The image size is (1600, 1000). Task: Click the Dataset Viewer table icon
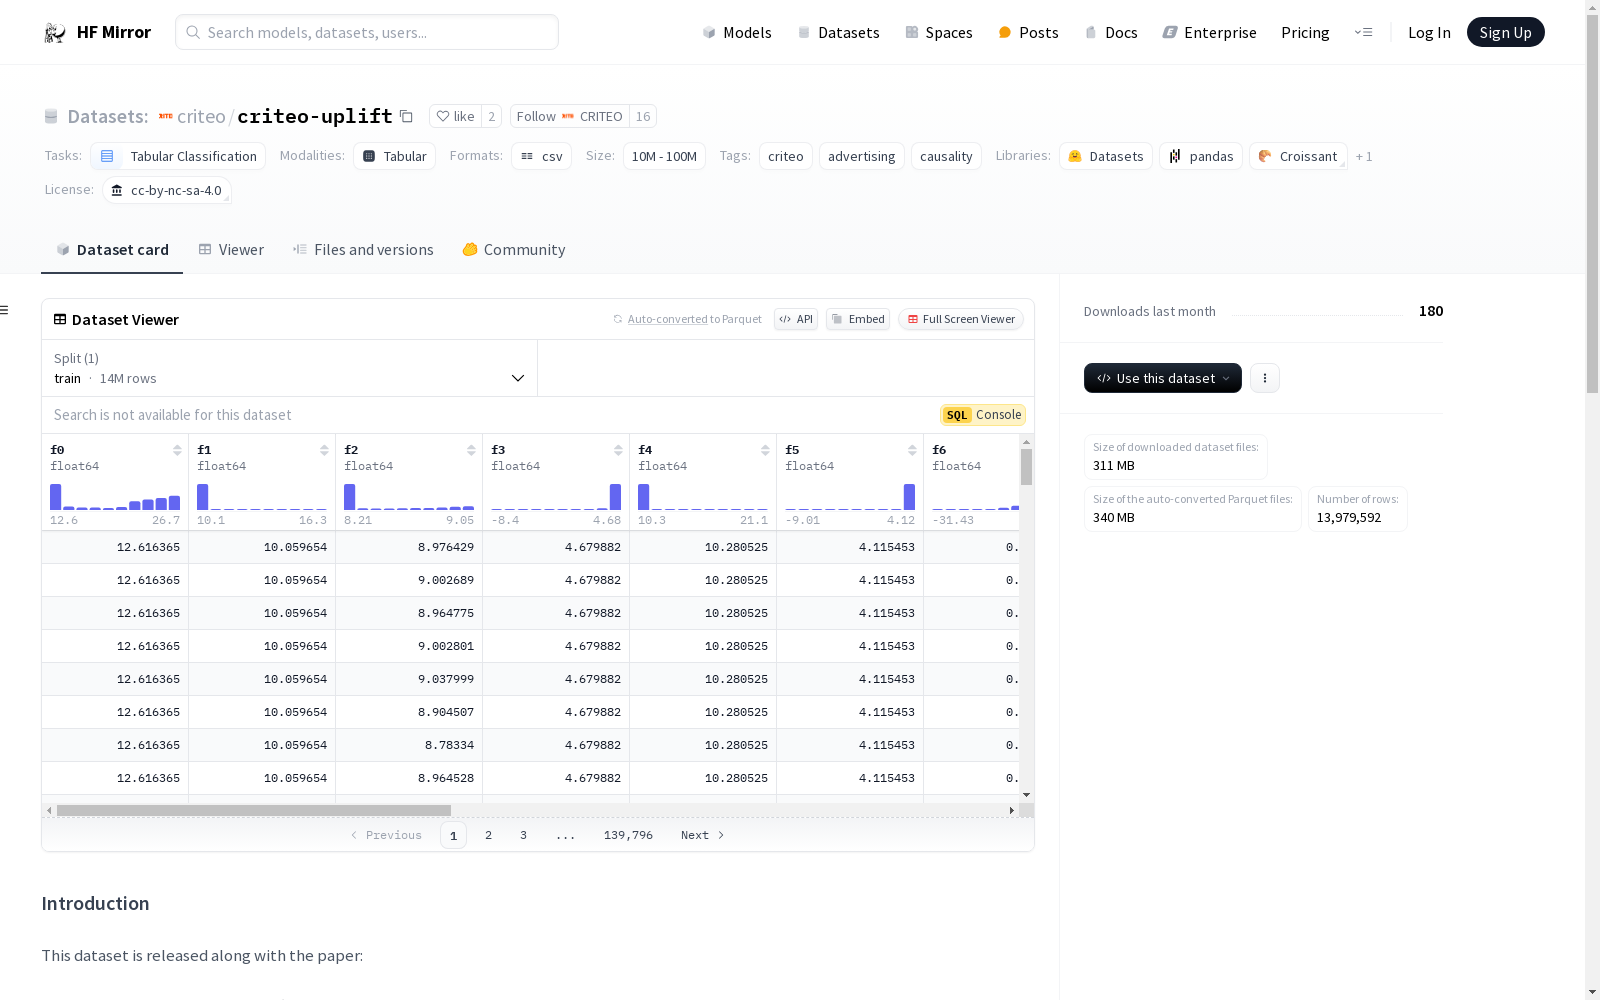coord(60,319)
